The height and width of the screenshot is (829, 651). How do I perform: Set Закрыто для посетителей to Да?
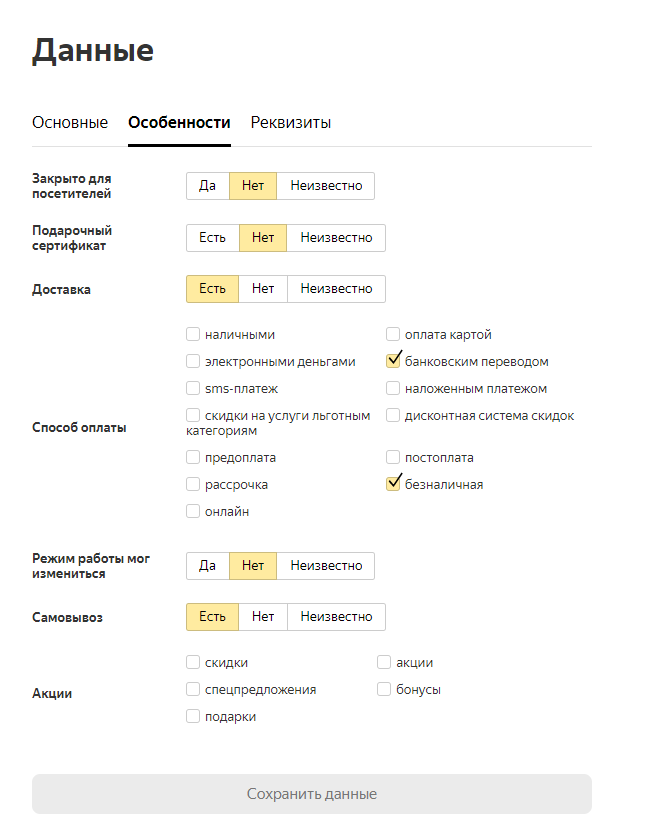tap(208, 186)
